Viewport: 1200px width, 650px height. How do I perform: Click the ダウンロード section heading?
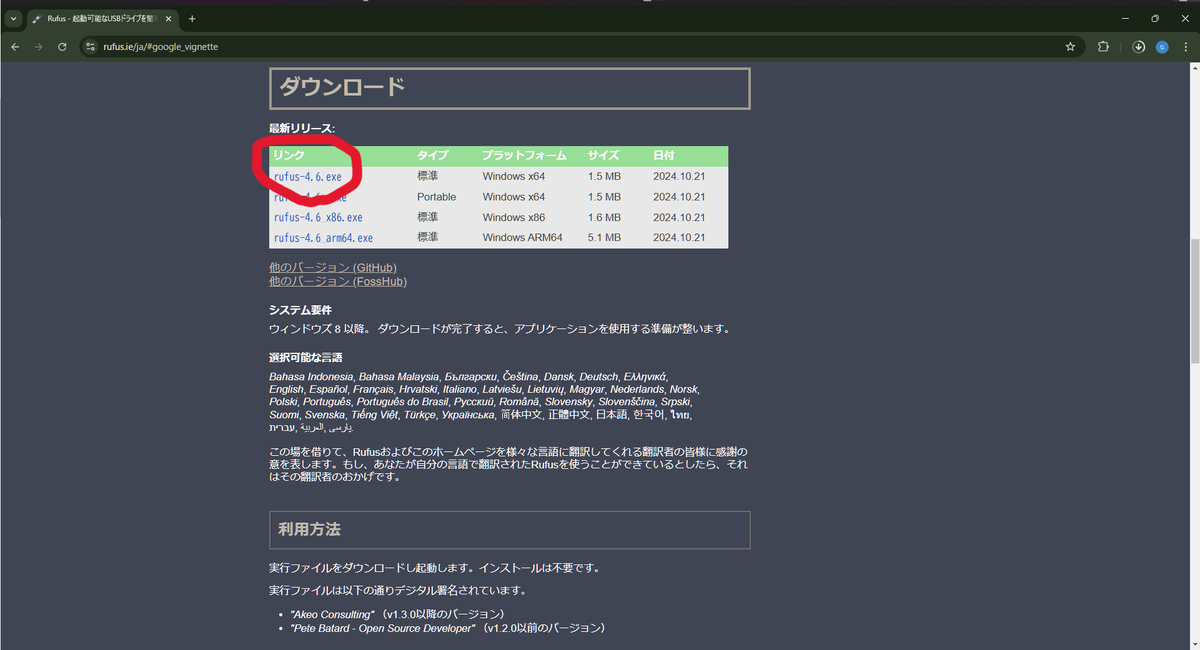click(x=510, y=88)
